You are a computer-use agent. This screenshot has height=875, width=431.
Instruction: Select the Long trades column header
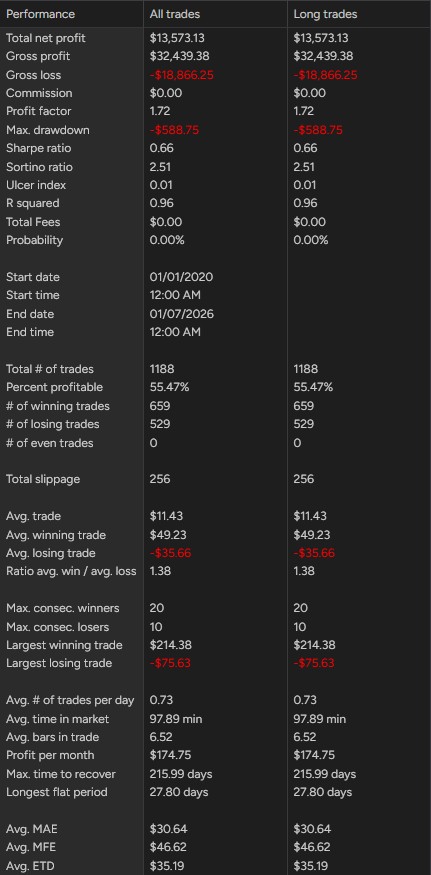pos(325,14)
